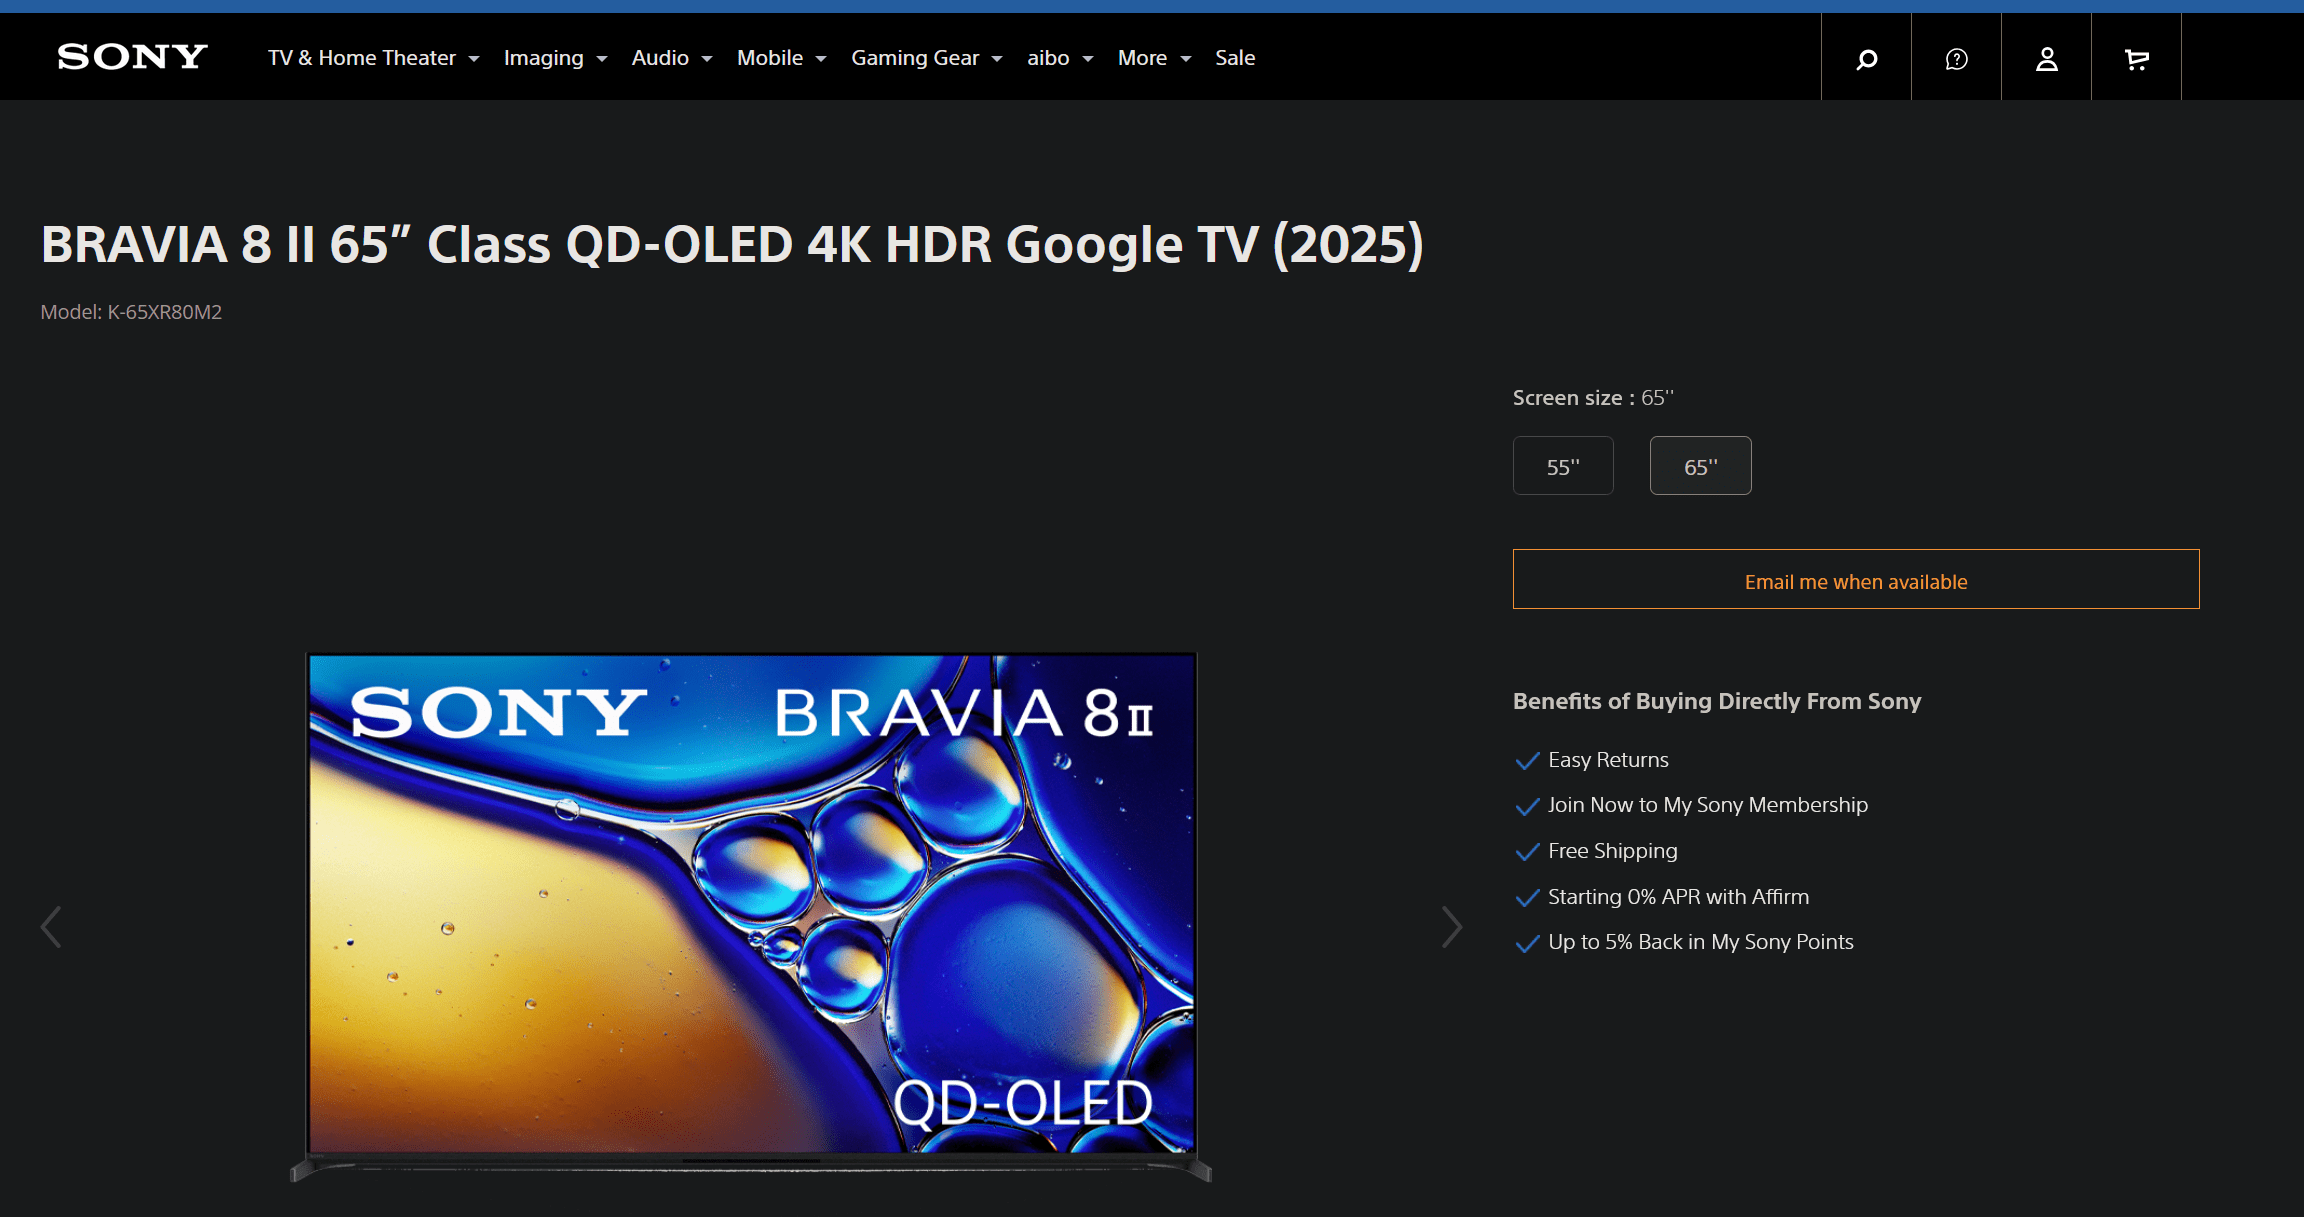This screenshot has height=1217, width=2304.
Task: Expand the aibo menu
Action: (1060, 58)
